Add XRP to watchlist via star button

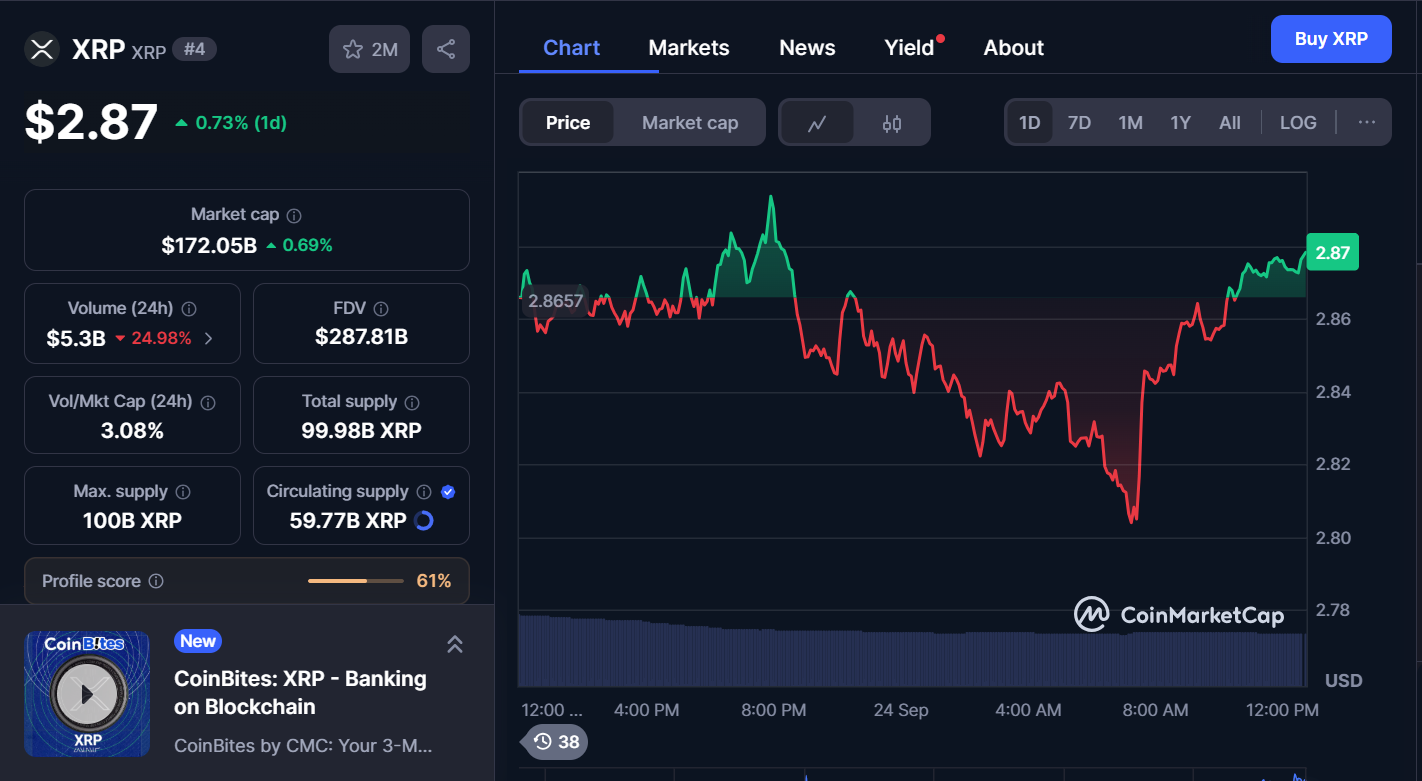pos(370,49)
